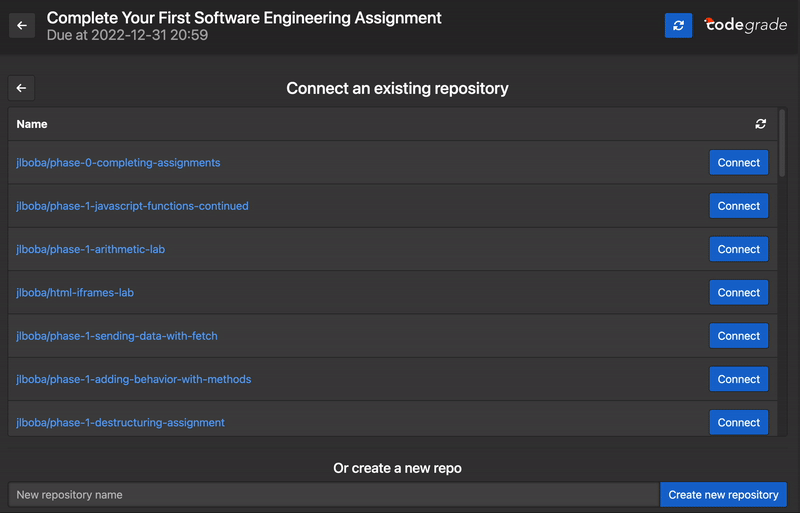Click the CodeGrade logo
This screenshot has height=513, width=800.
(745, 25)
